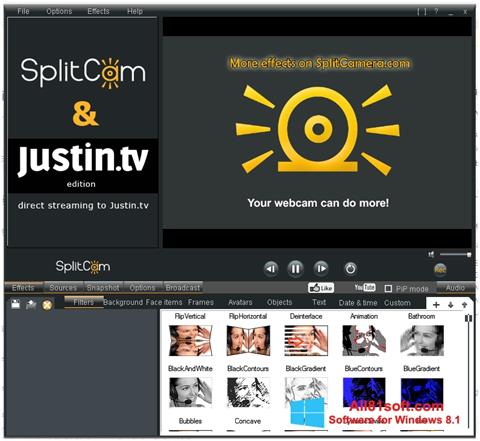Open the Snapshot tab
This screenshot has width=480, height=441.
click(103, 288)
